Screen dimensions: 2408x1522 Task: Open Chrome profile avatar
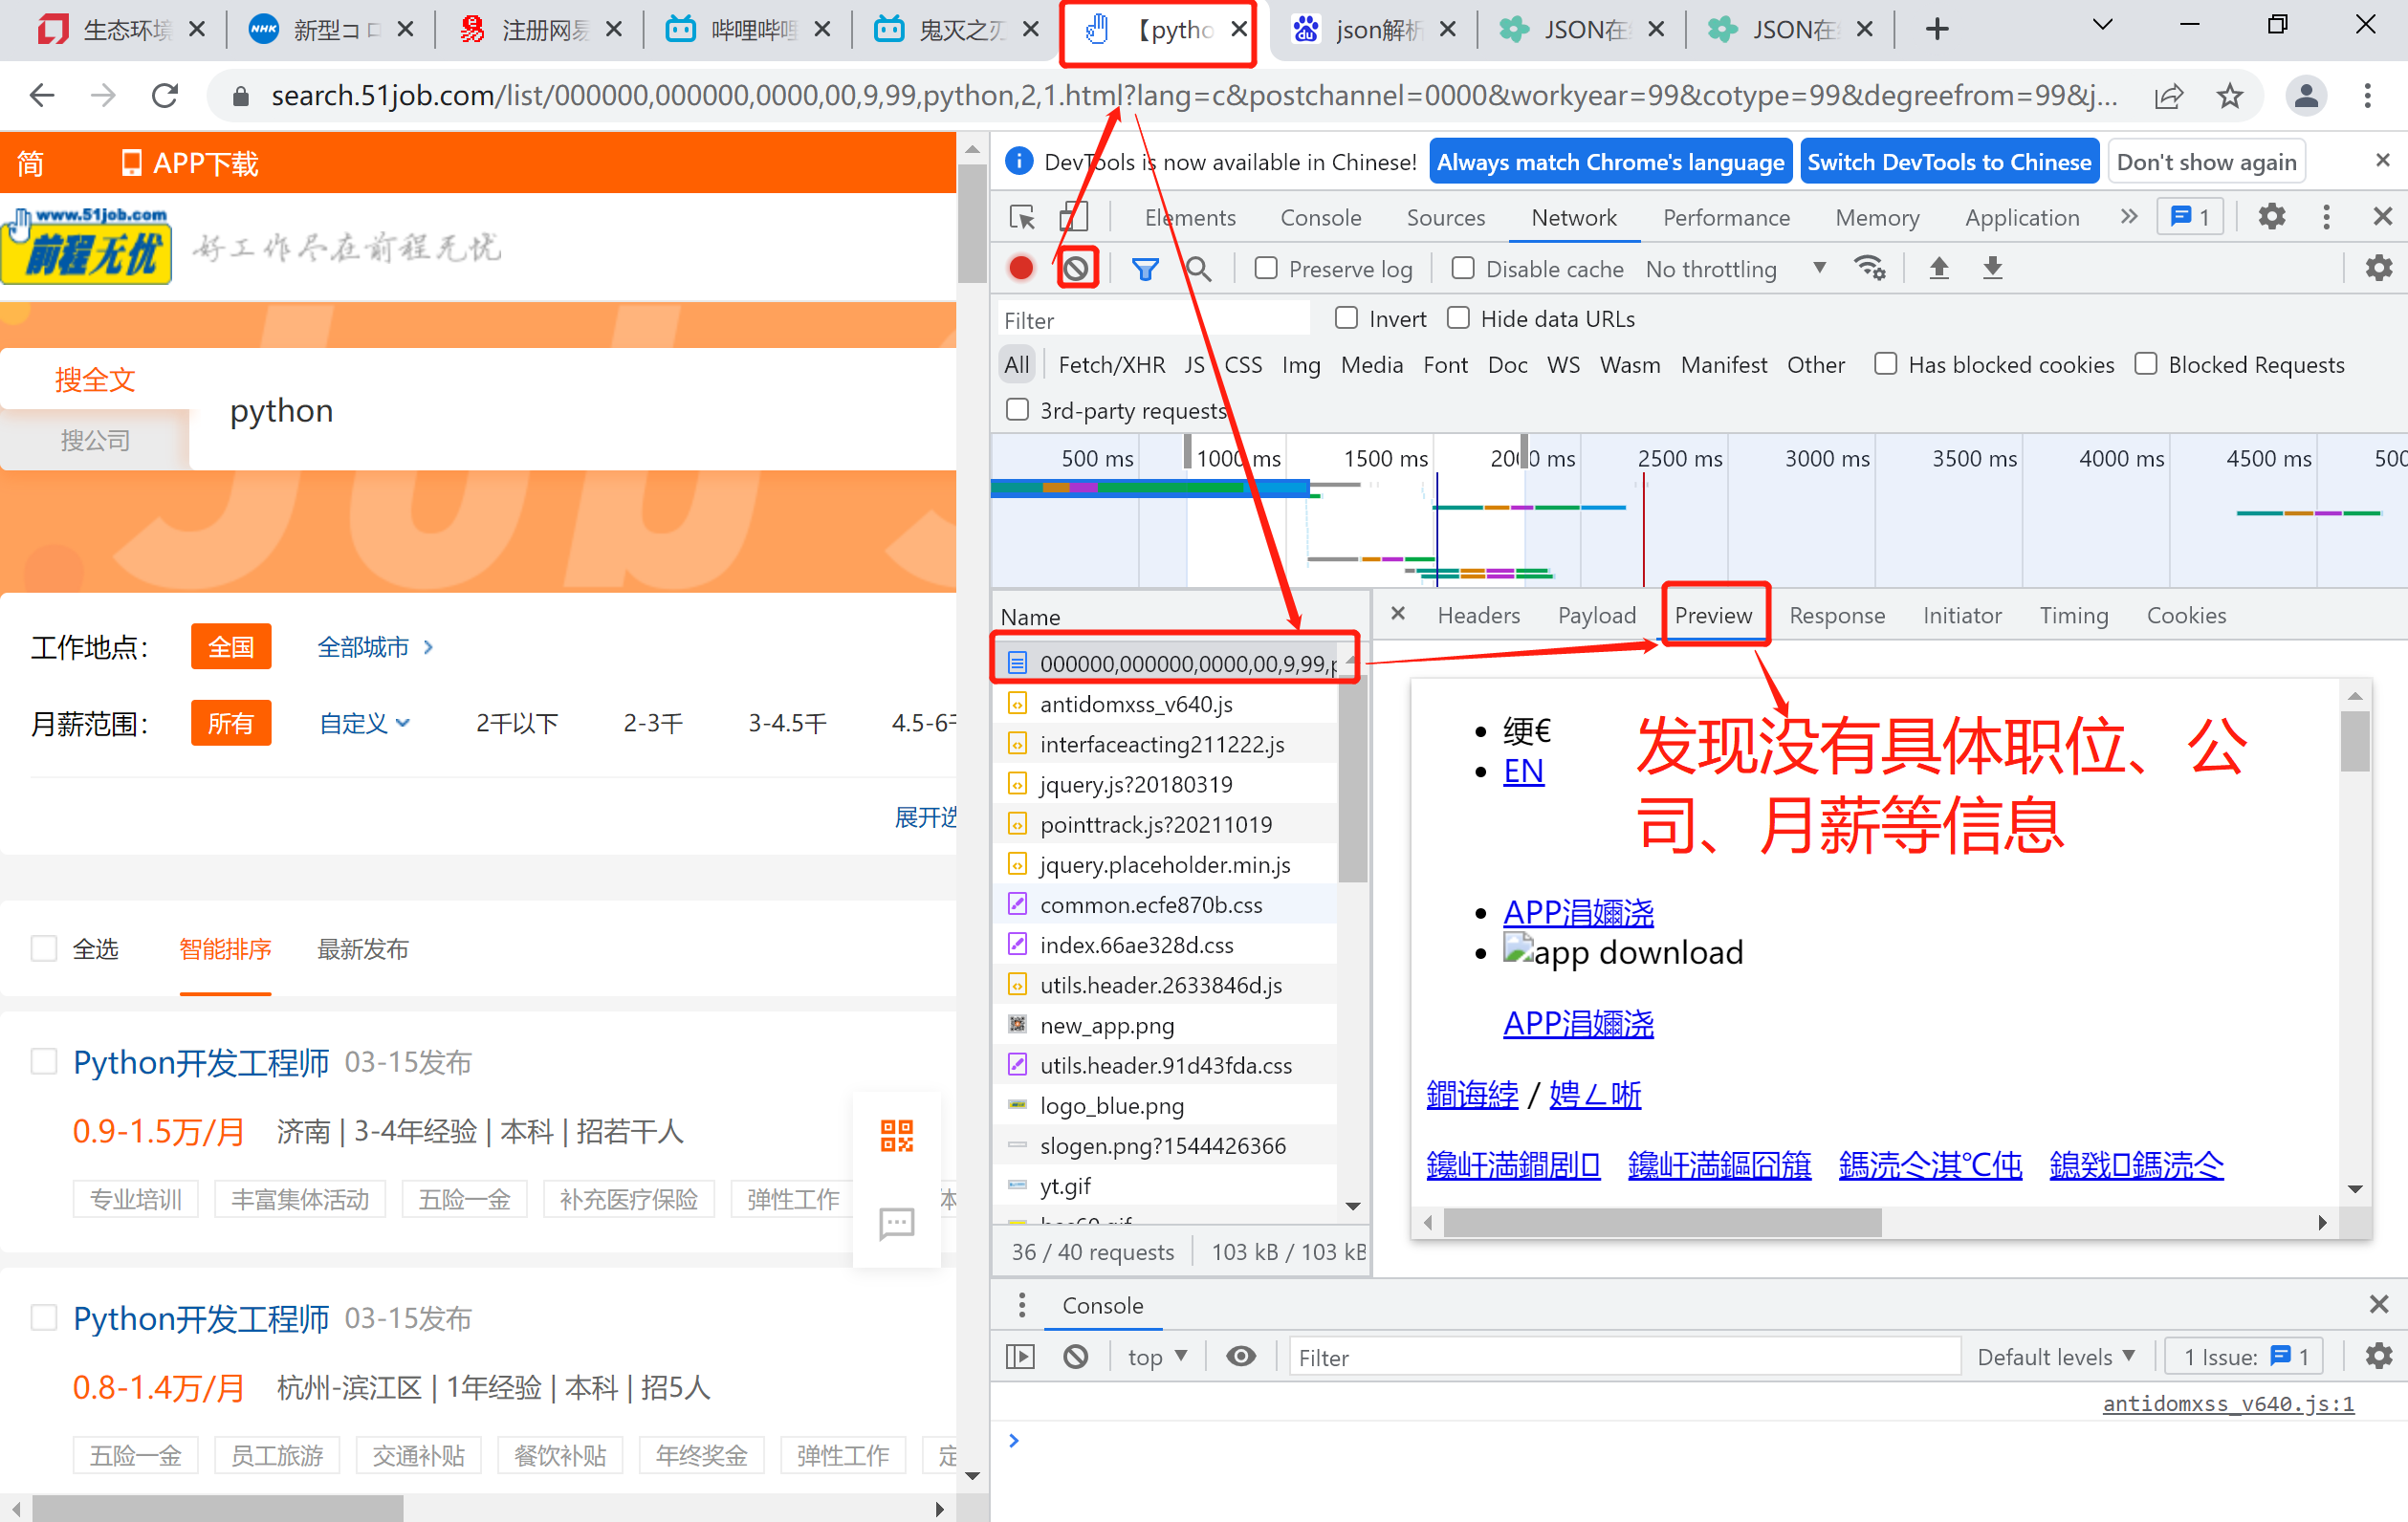tap(2306, 96)
